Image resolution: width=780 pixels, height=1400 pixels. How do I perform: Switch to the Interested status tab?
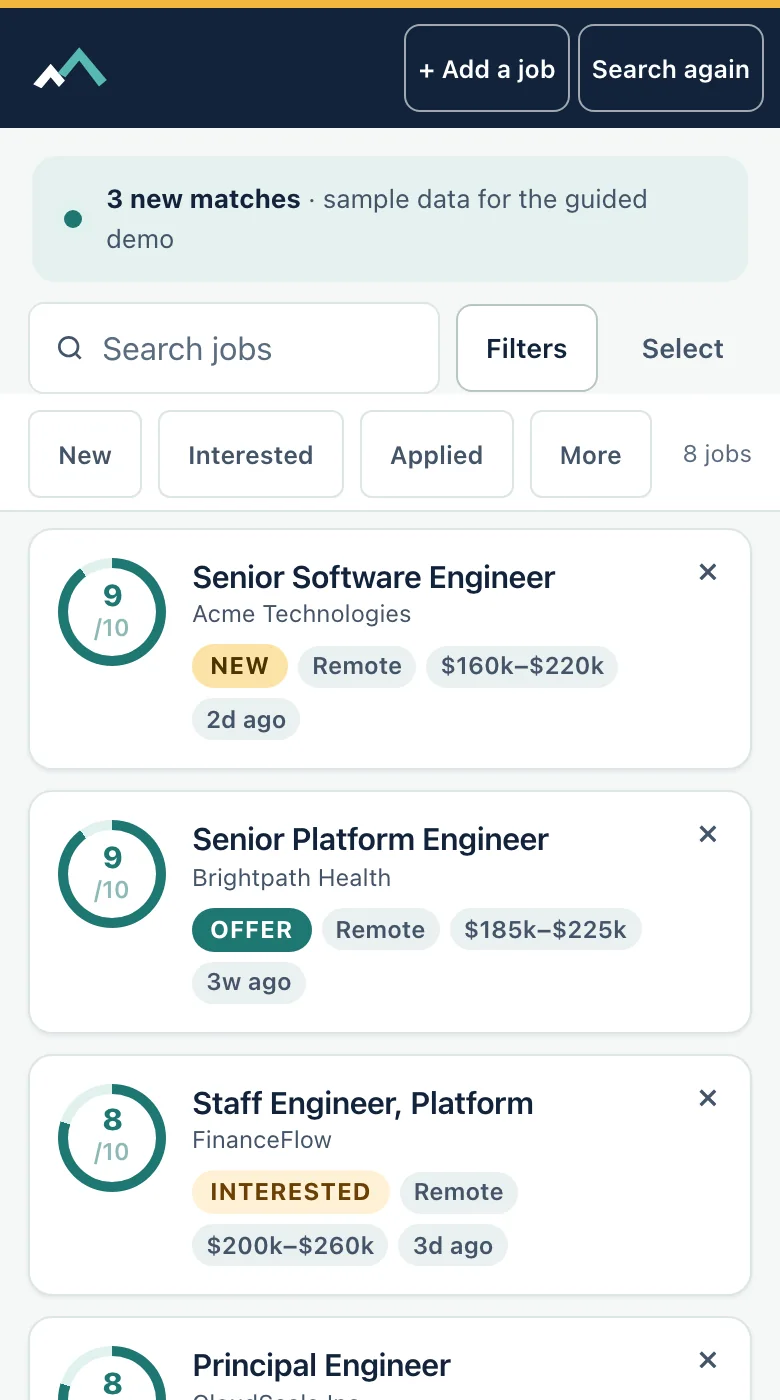click(x=251, y=454)
